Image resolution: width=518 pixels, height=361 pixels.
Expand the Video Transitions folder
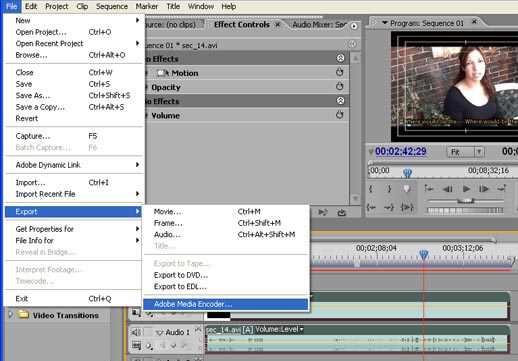click(x=10, y=314)
